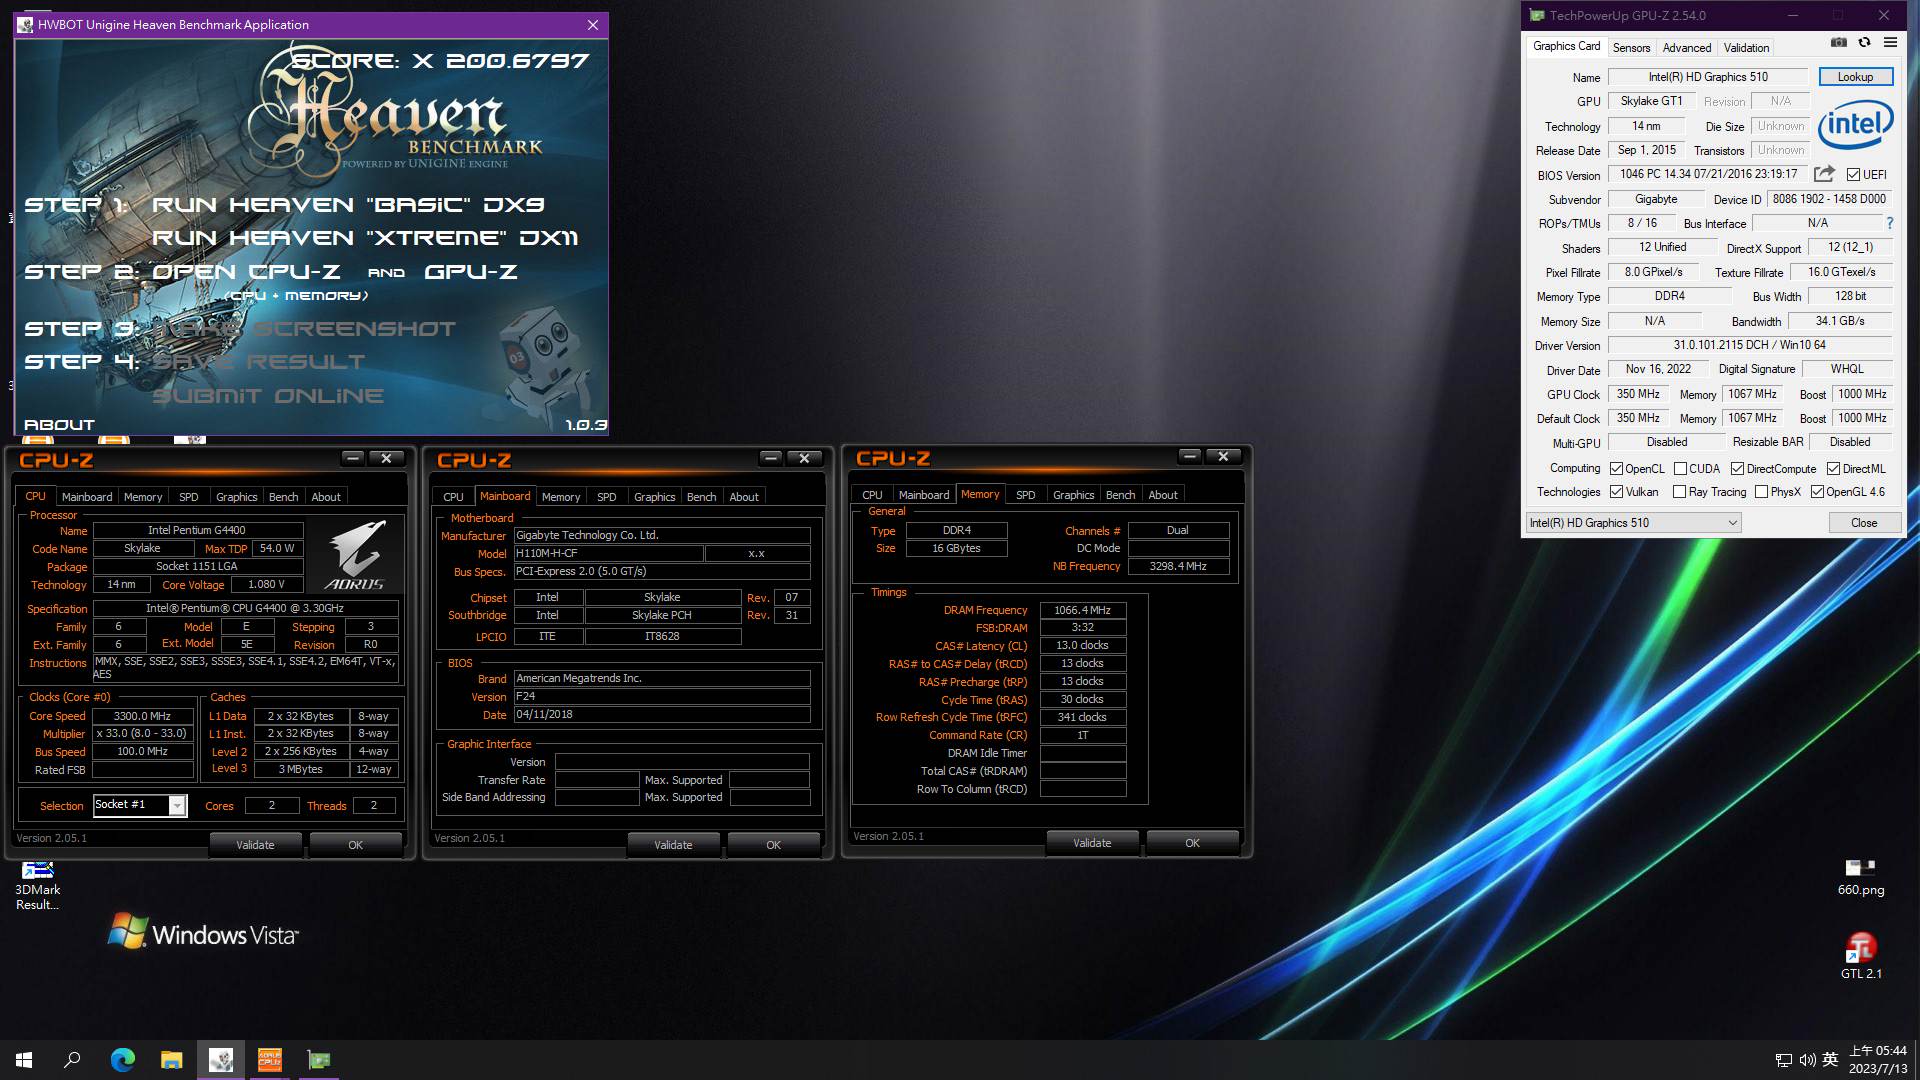The height and width of the screenshot is (1080, 1920).
Task: Switch input language via 英 indicator
Action: click(x=1830, y=1060)
